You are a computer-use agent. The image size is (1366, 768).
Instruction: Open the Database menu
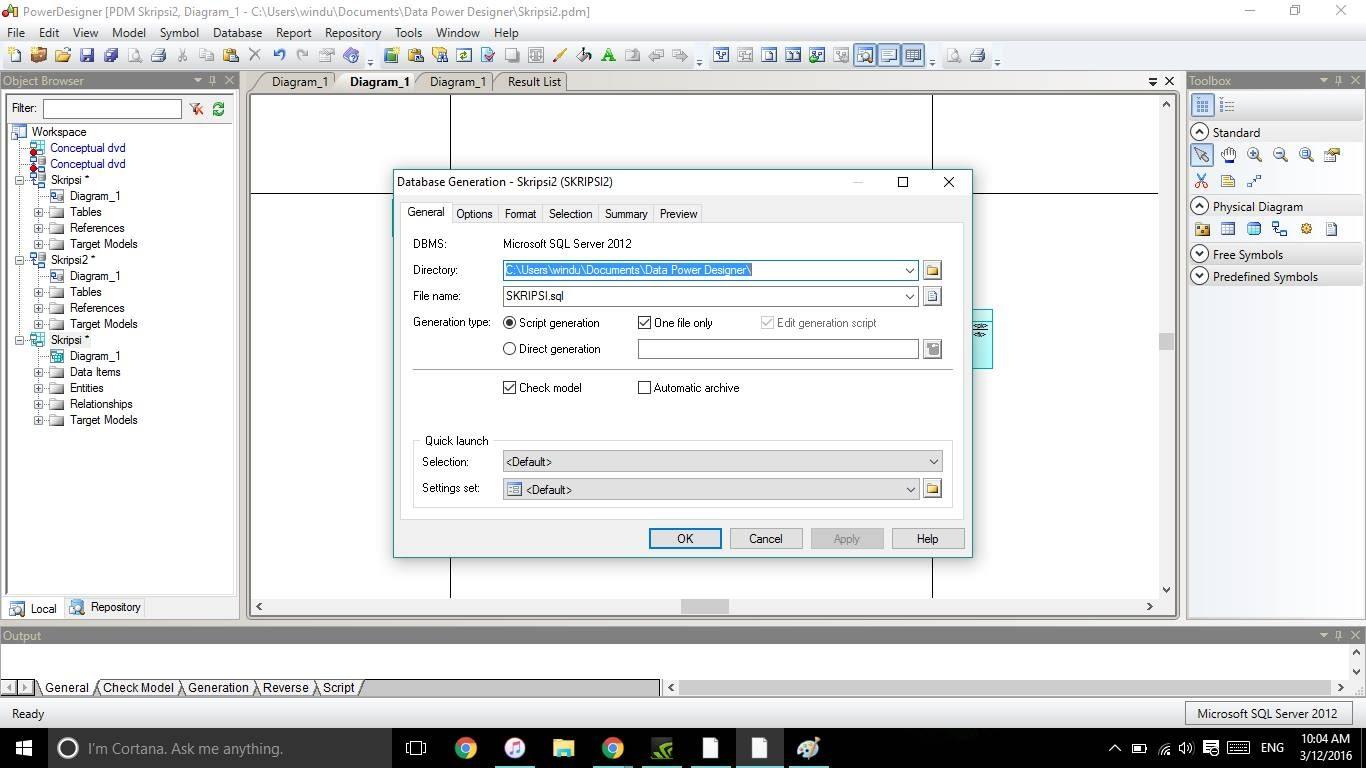(x=237, y=32)
